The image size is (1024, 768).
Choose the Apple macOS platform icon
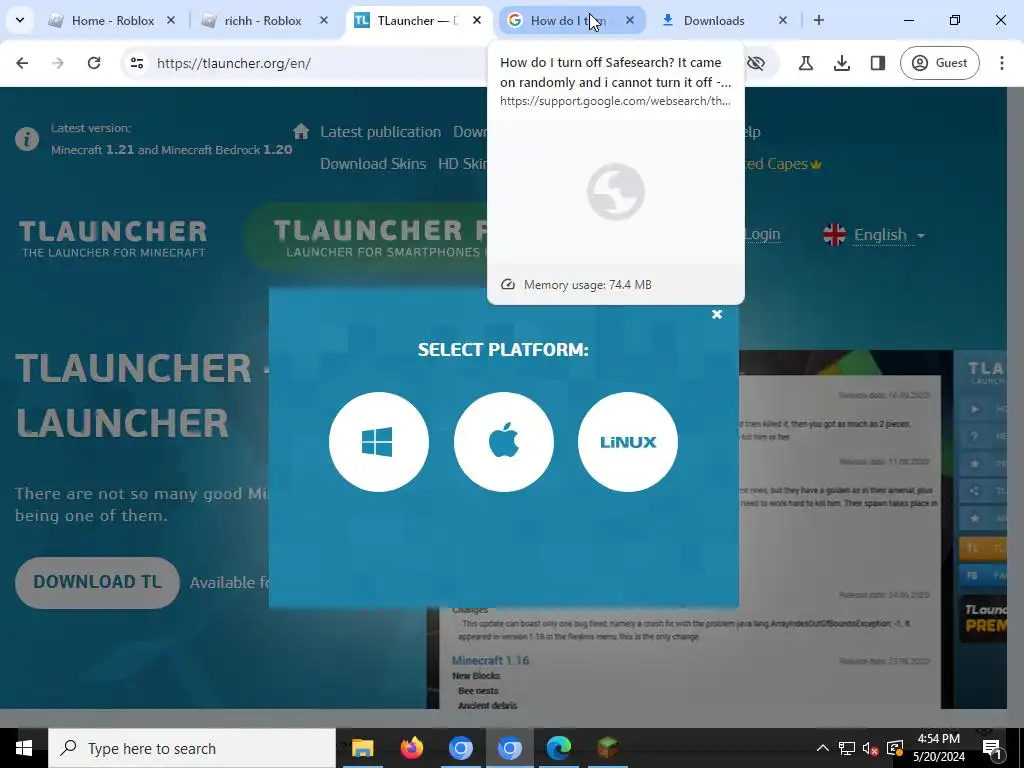pyautogui.click(x=504, y=442)
